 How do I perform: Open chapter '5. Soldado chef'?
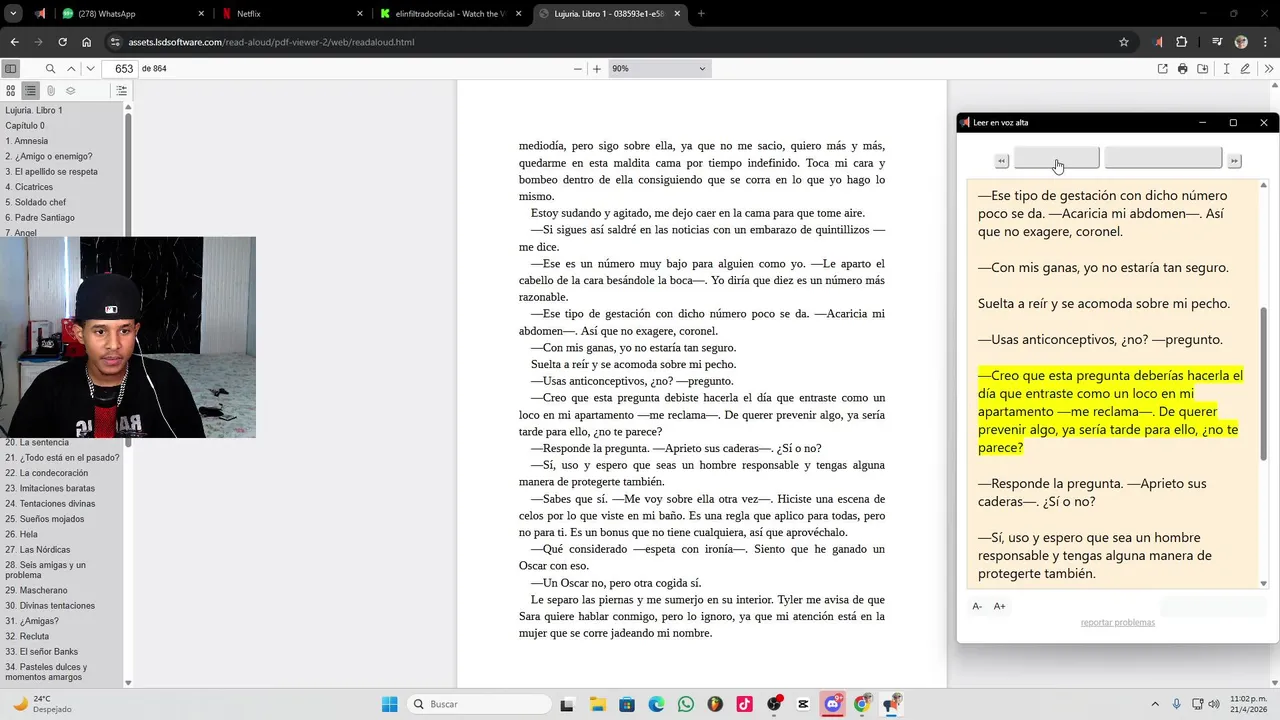pos(35,202)
